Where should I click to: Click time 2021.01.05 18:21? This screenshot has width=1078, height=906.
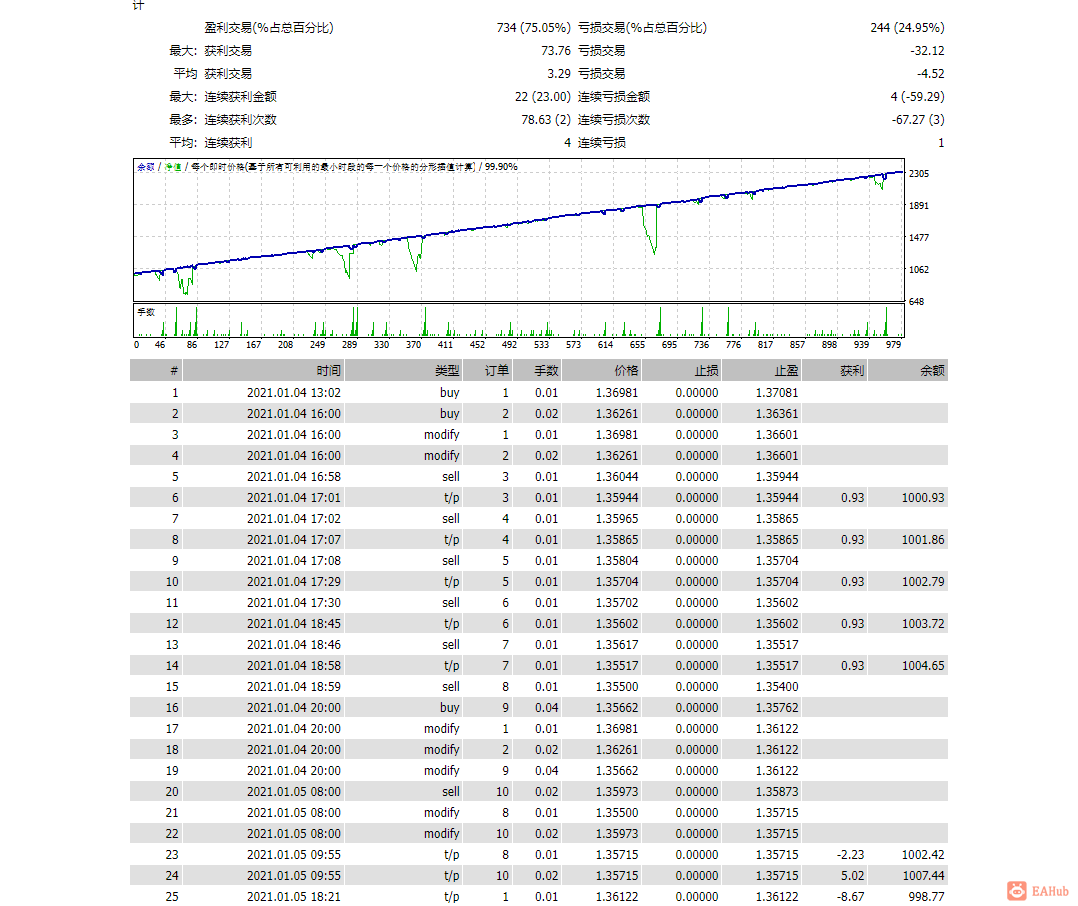tap(294, 896)
